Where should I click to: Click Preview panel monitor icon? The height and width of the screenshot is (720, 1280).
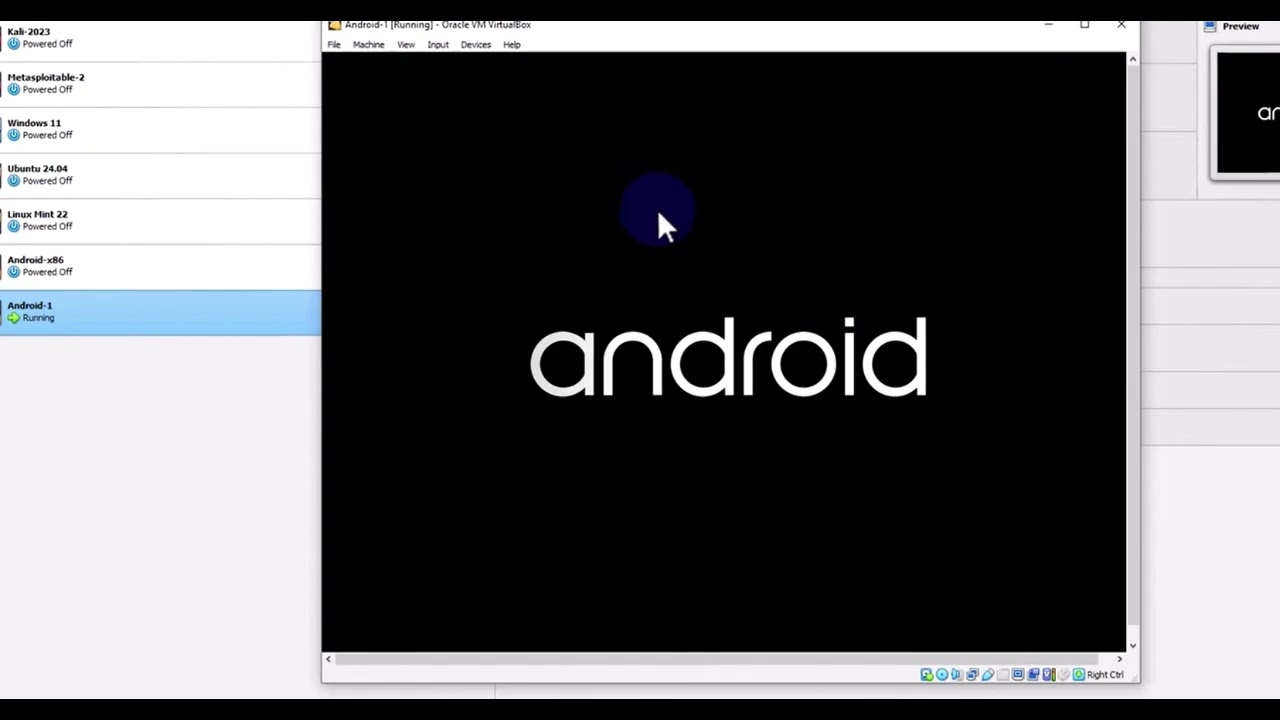[1210, 26]
